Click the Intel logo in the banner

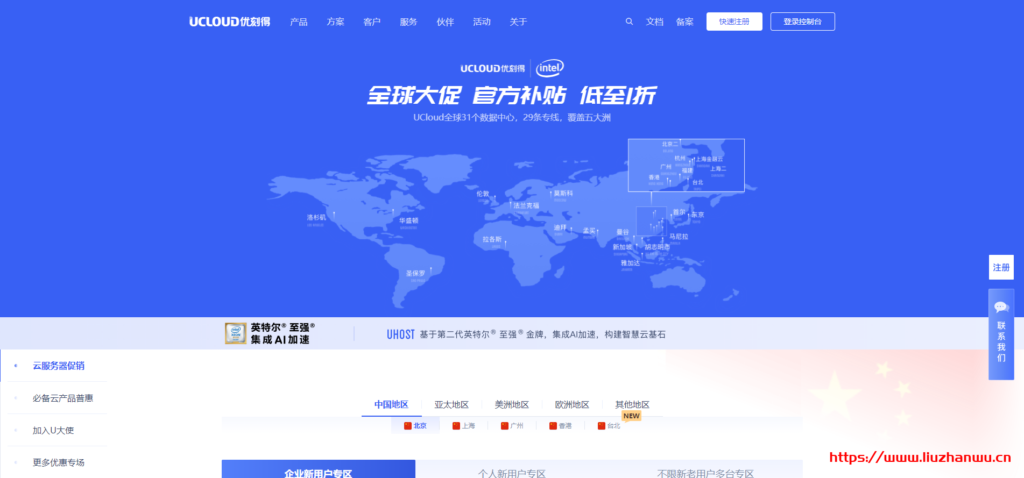pos(549,68)
